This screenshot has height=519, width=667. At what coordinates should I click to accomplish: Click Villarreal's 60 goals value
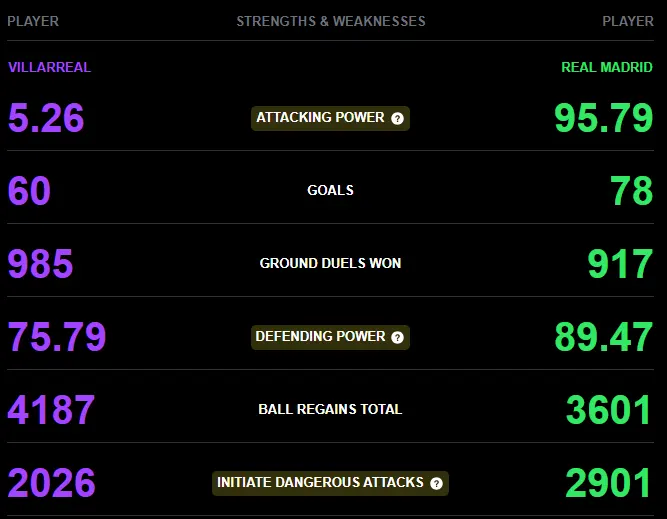[x=29, y=191]
